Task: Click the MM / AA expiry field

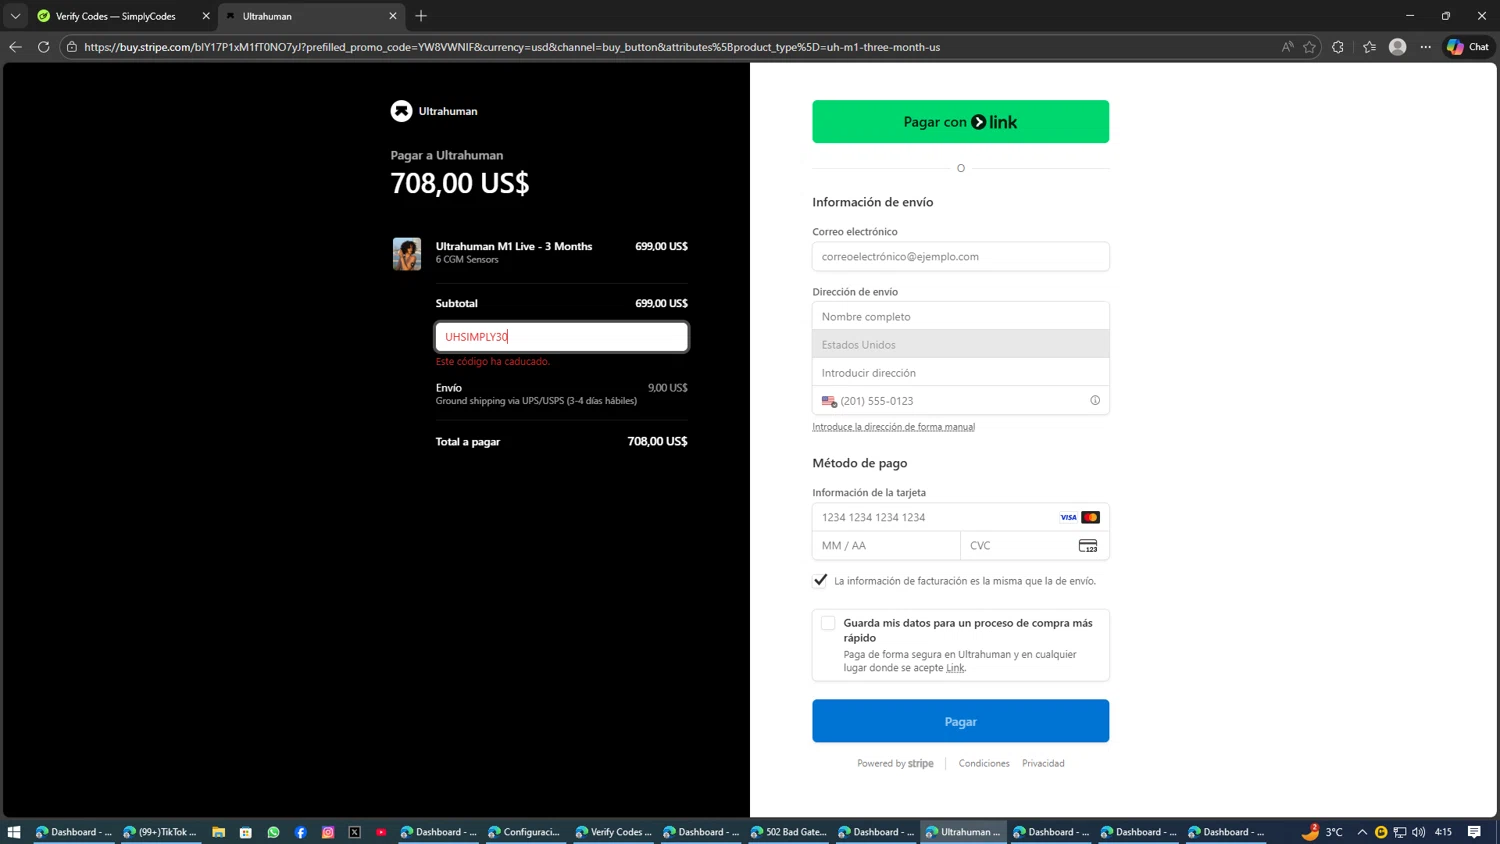Action: [886, 545]
